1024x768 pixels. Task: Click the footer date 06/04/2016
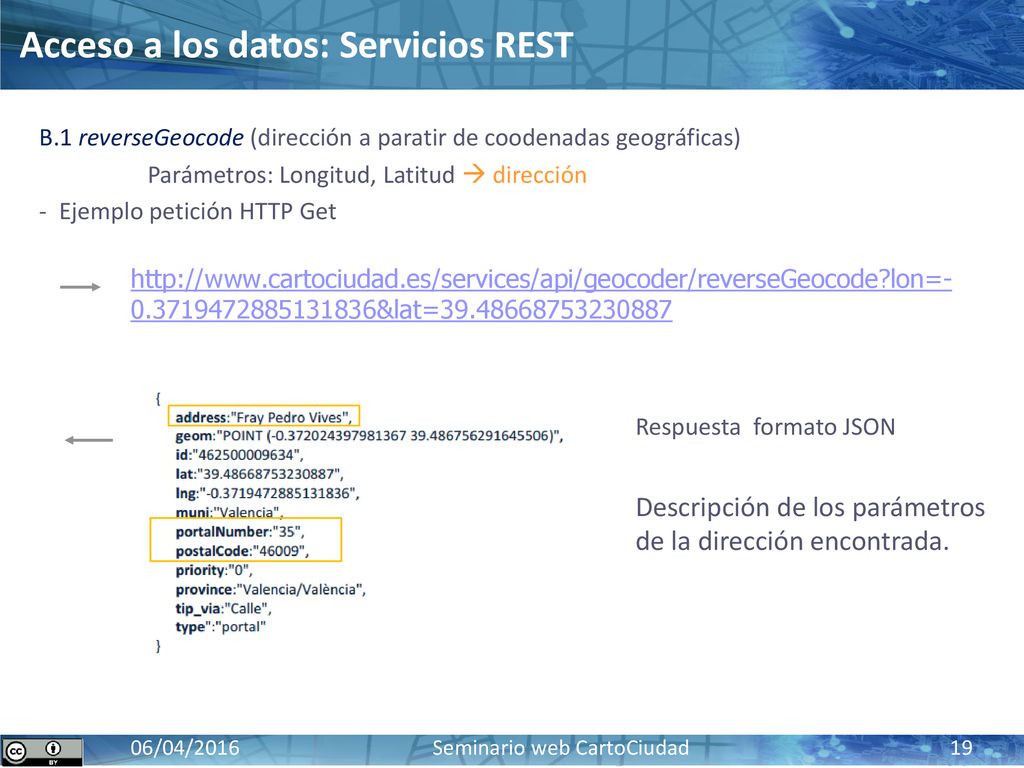coord(185,748)
